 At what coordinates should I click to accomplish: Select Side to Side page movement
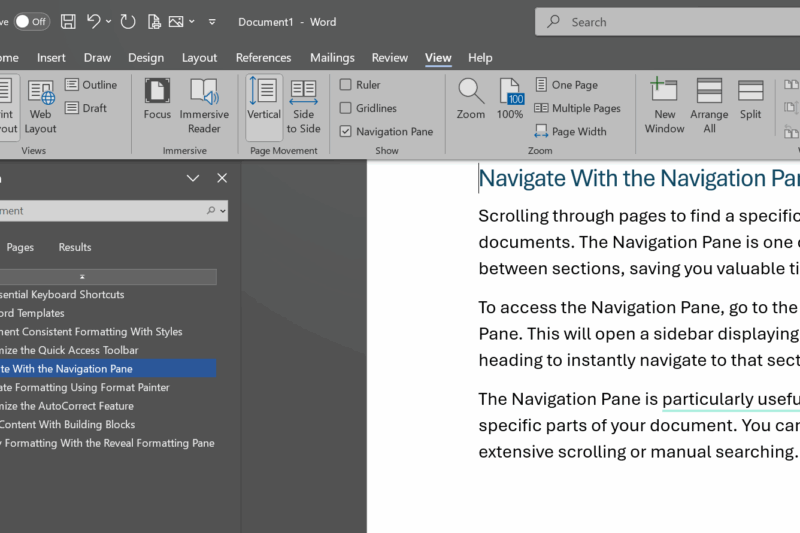(x=304, y=107)
